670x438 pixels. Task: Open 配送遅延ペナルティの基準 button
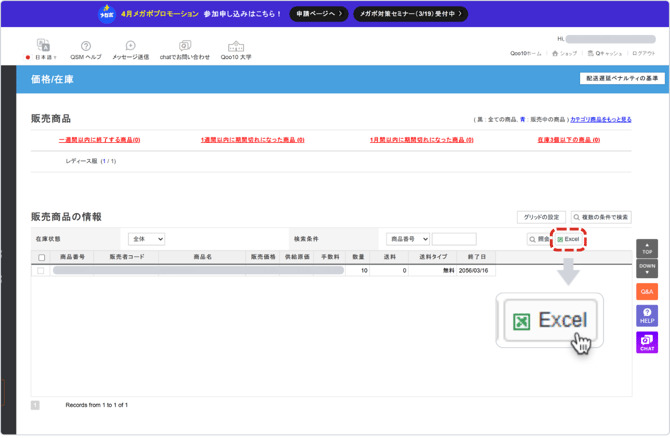[x=622, y=78]
